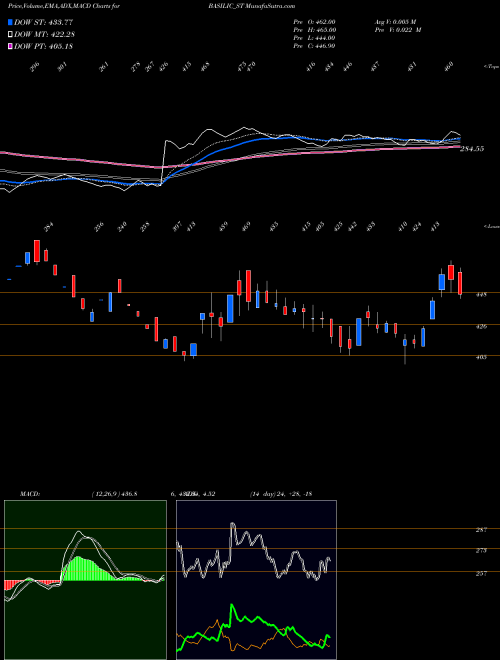Click the ADX '(14 day) 24, +28, -18' label
Screen dimensions: 500x660
point(281,494)
